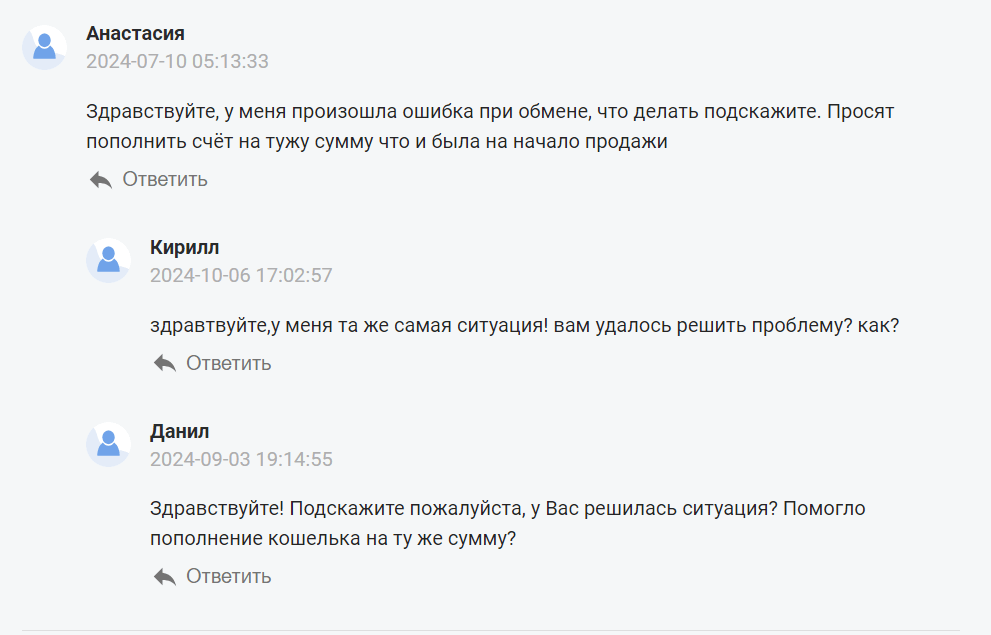Click the 'Ответить' text below Анастасия's message

[165, 179]
